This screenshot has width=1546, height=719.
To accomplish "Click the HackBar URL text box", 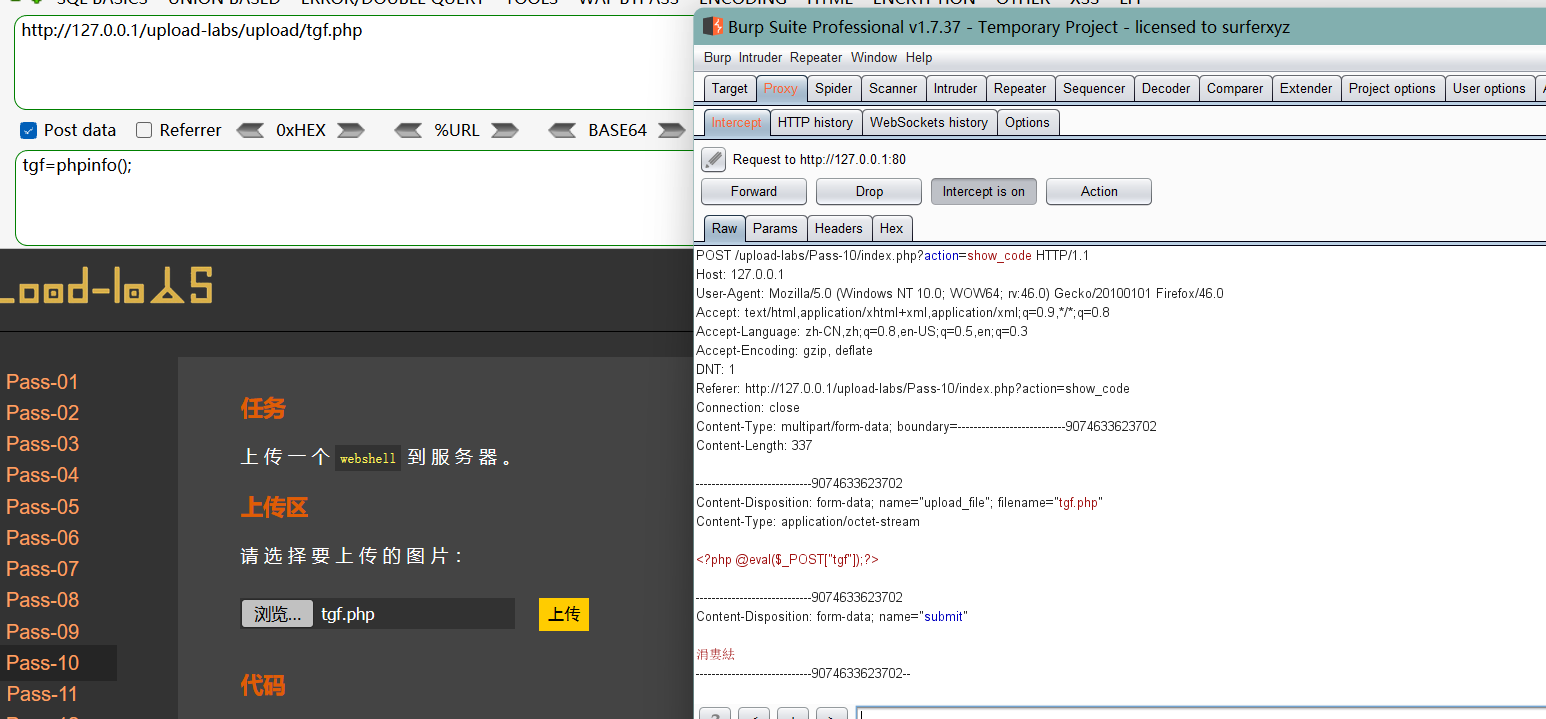I will tap(352, 62).
